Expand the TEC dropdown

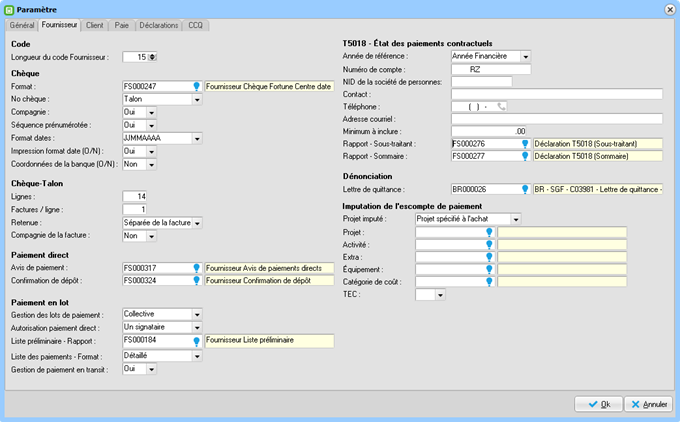(440, 295)
